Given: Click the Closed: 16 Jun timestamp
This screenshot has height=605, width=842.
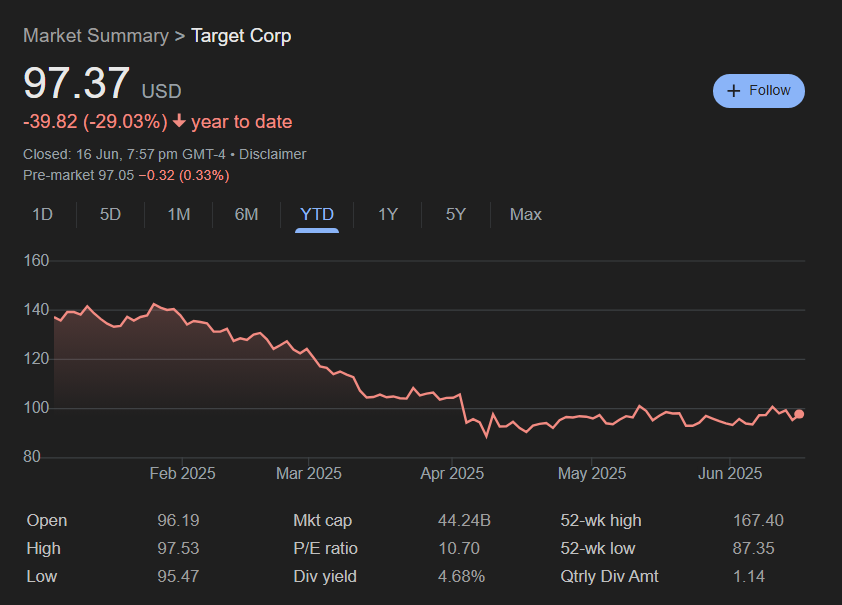Looking at the screenshot, I should pyautogui.click(x=124, y=155).
